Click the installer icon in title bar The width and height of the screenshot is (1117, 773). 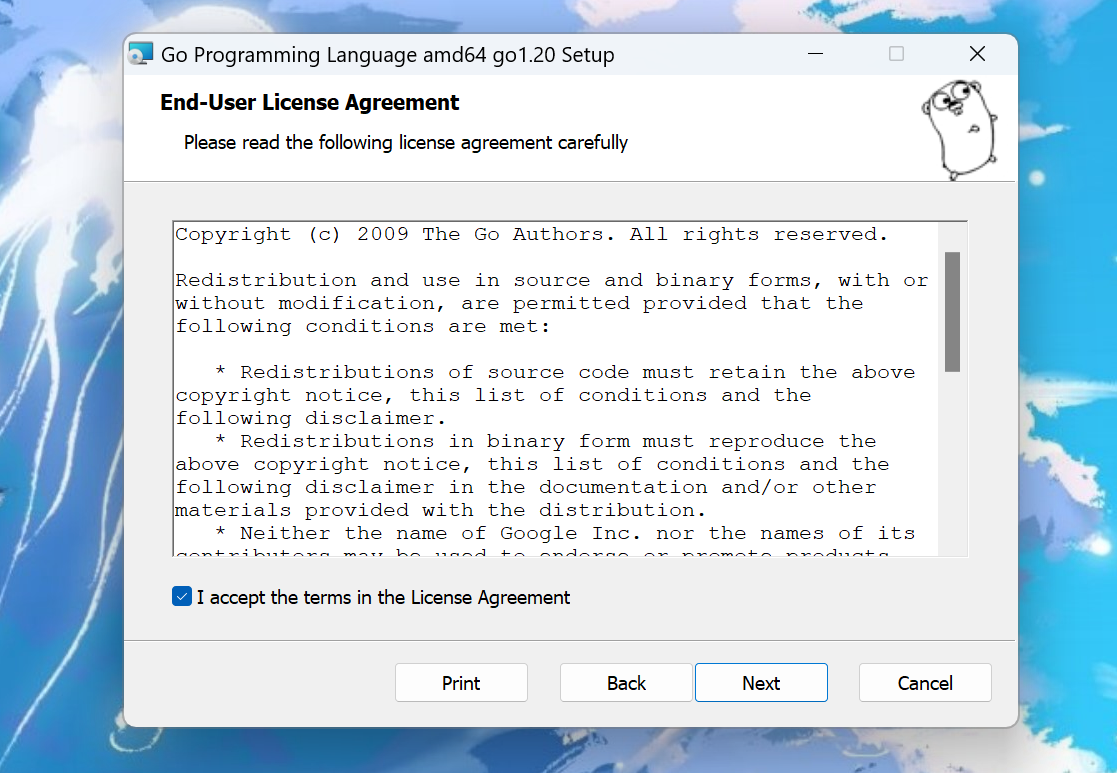140,54
